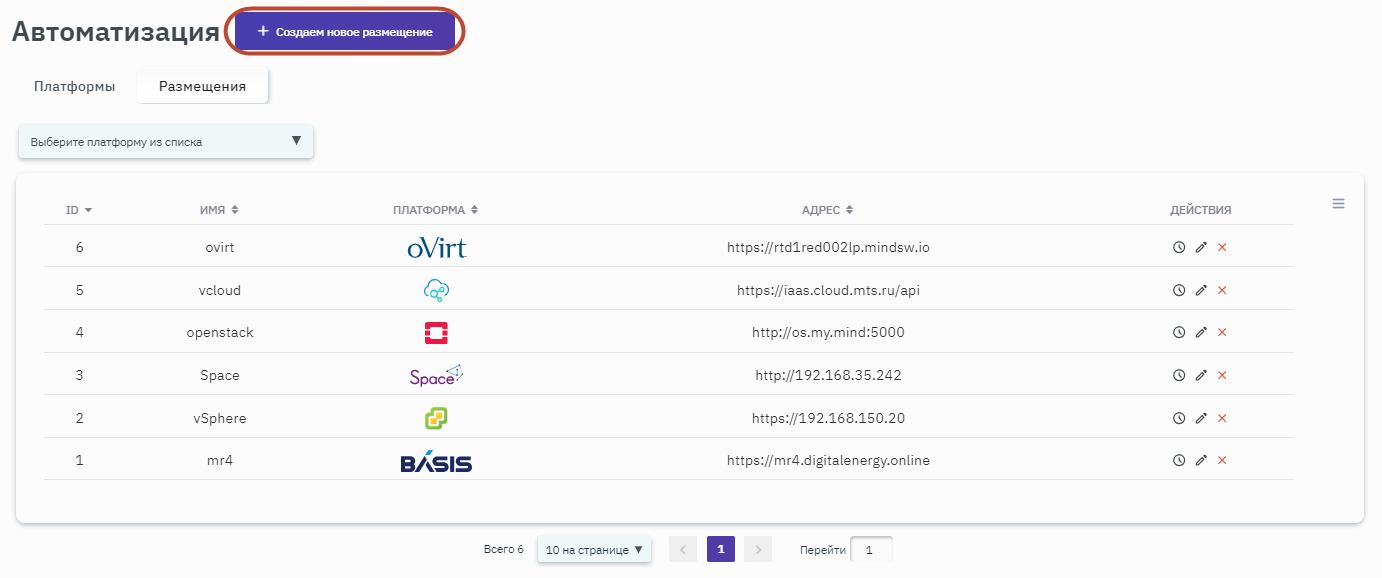1382x578 pixels.
Task: Open the '10 на странице' page size dropdown
Action: (594, 550)
